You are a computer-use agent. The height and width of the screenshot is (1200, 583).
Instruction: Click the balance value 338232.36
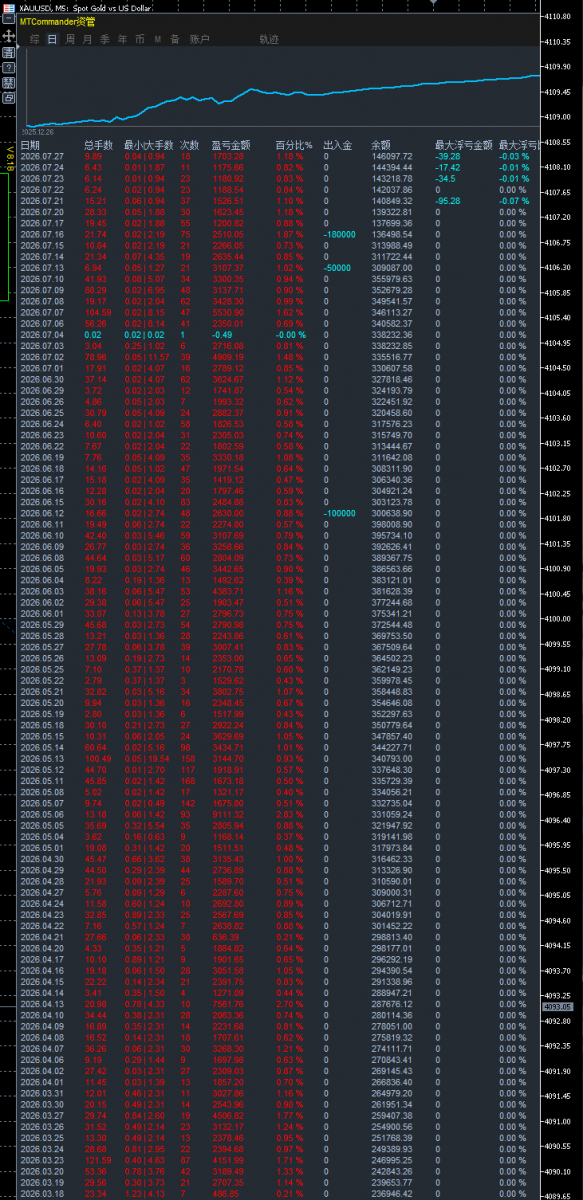(x=392, y=335)
